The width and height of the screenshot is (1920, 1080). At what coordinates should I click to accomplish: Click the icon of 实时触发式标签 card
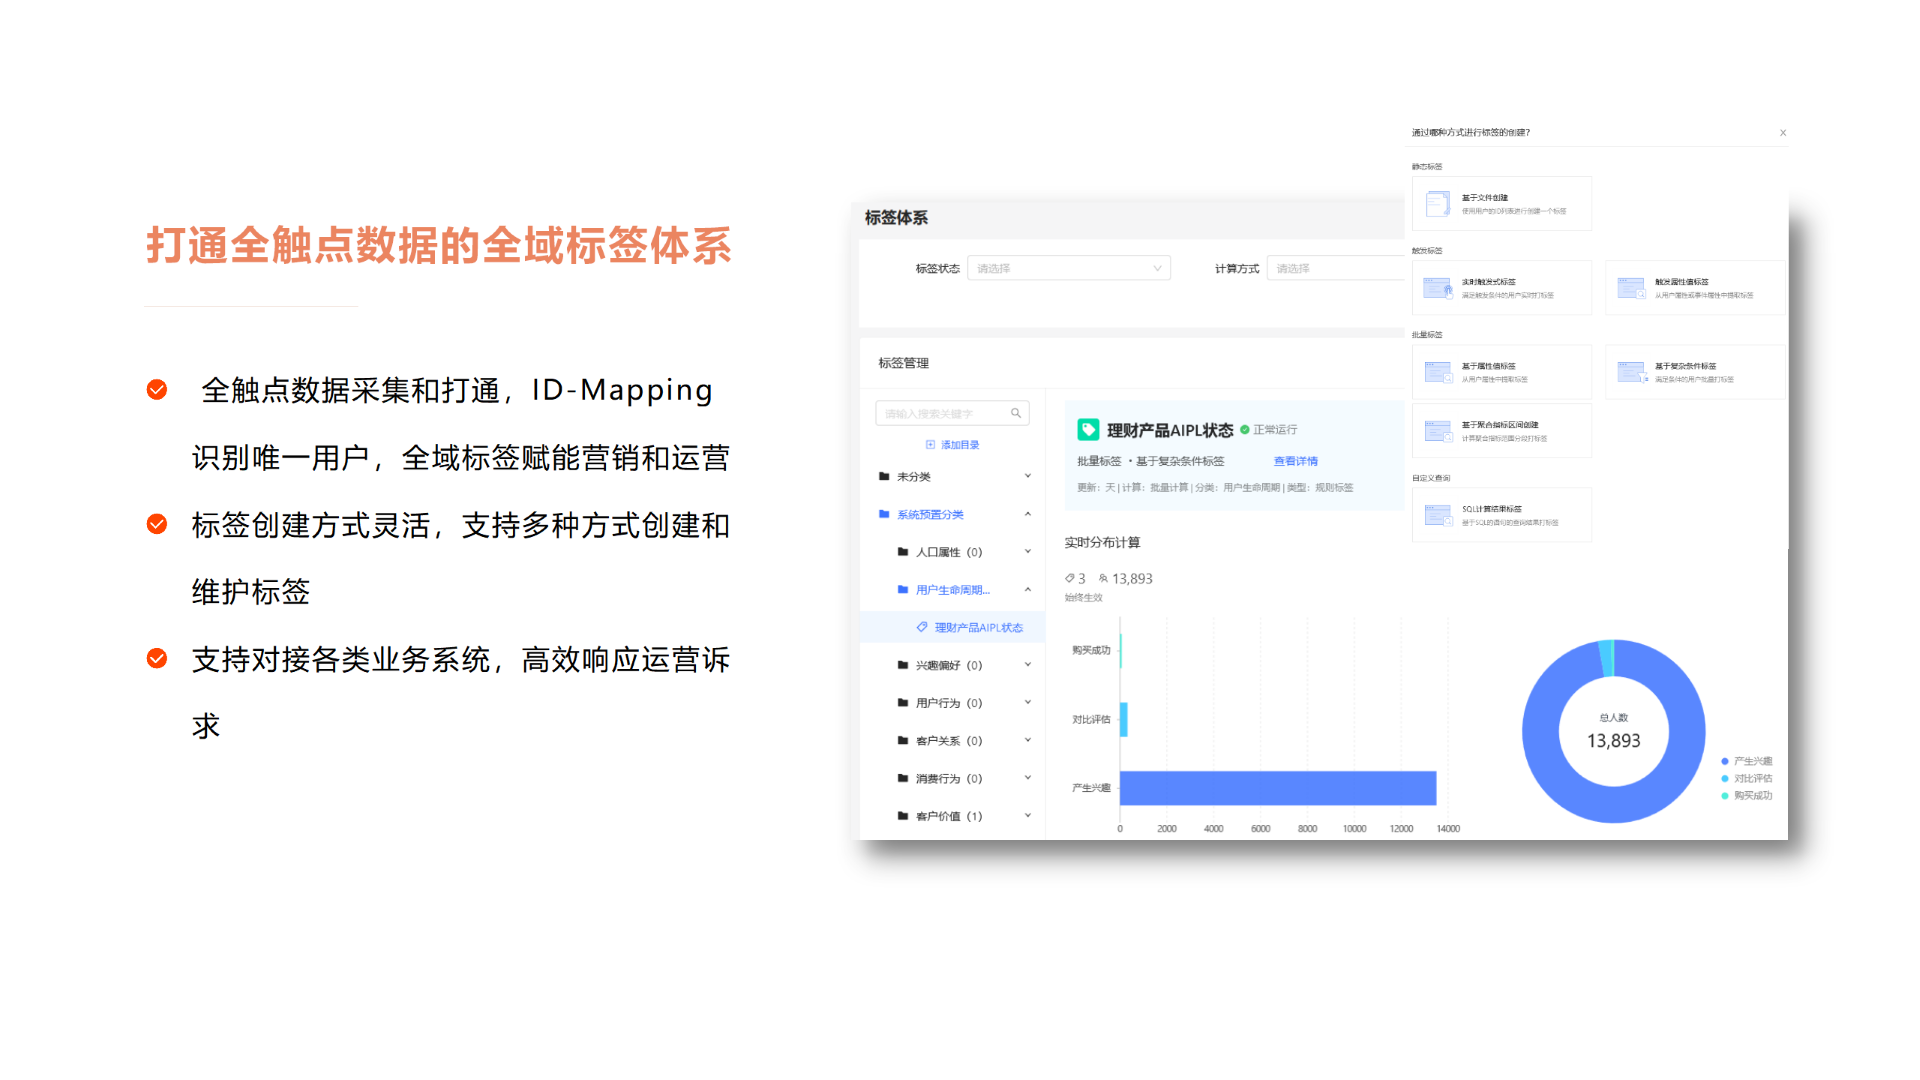pos(1438,288)
